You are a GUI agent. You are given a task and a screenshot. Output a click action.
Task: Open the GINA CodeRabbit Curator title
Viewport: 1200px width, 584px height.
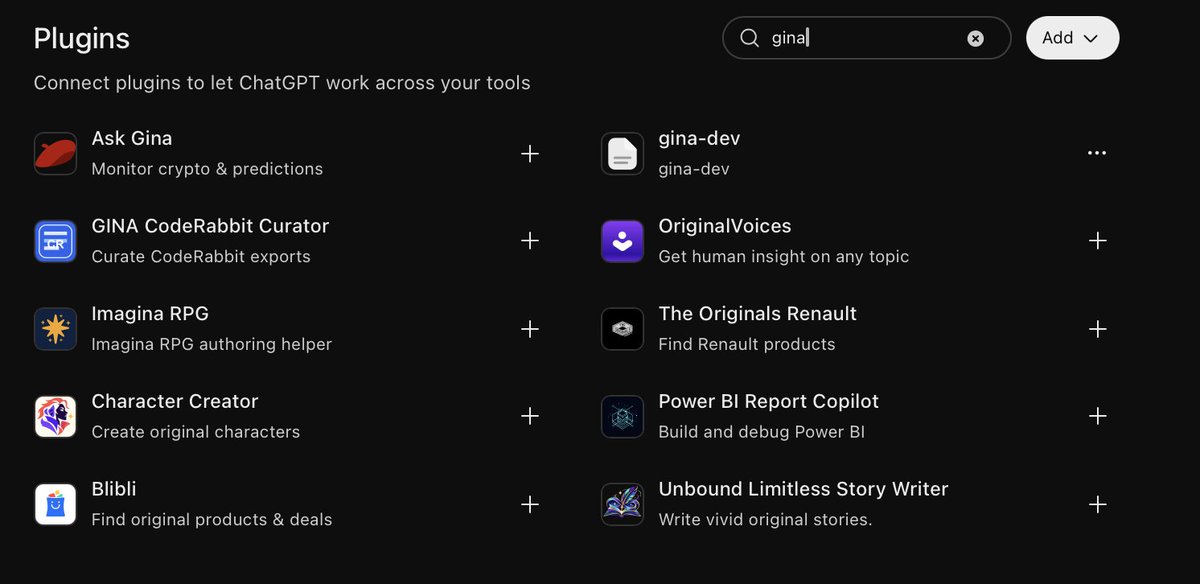[x=210, y=226]
